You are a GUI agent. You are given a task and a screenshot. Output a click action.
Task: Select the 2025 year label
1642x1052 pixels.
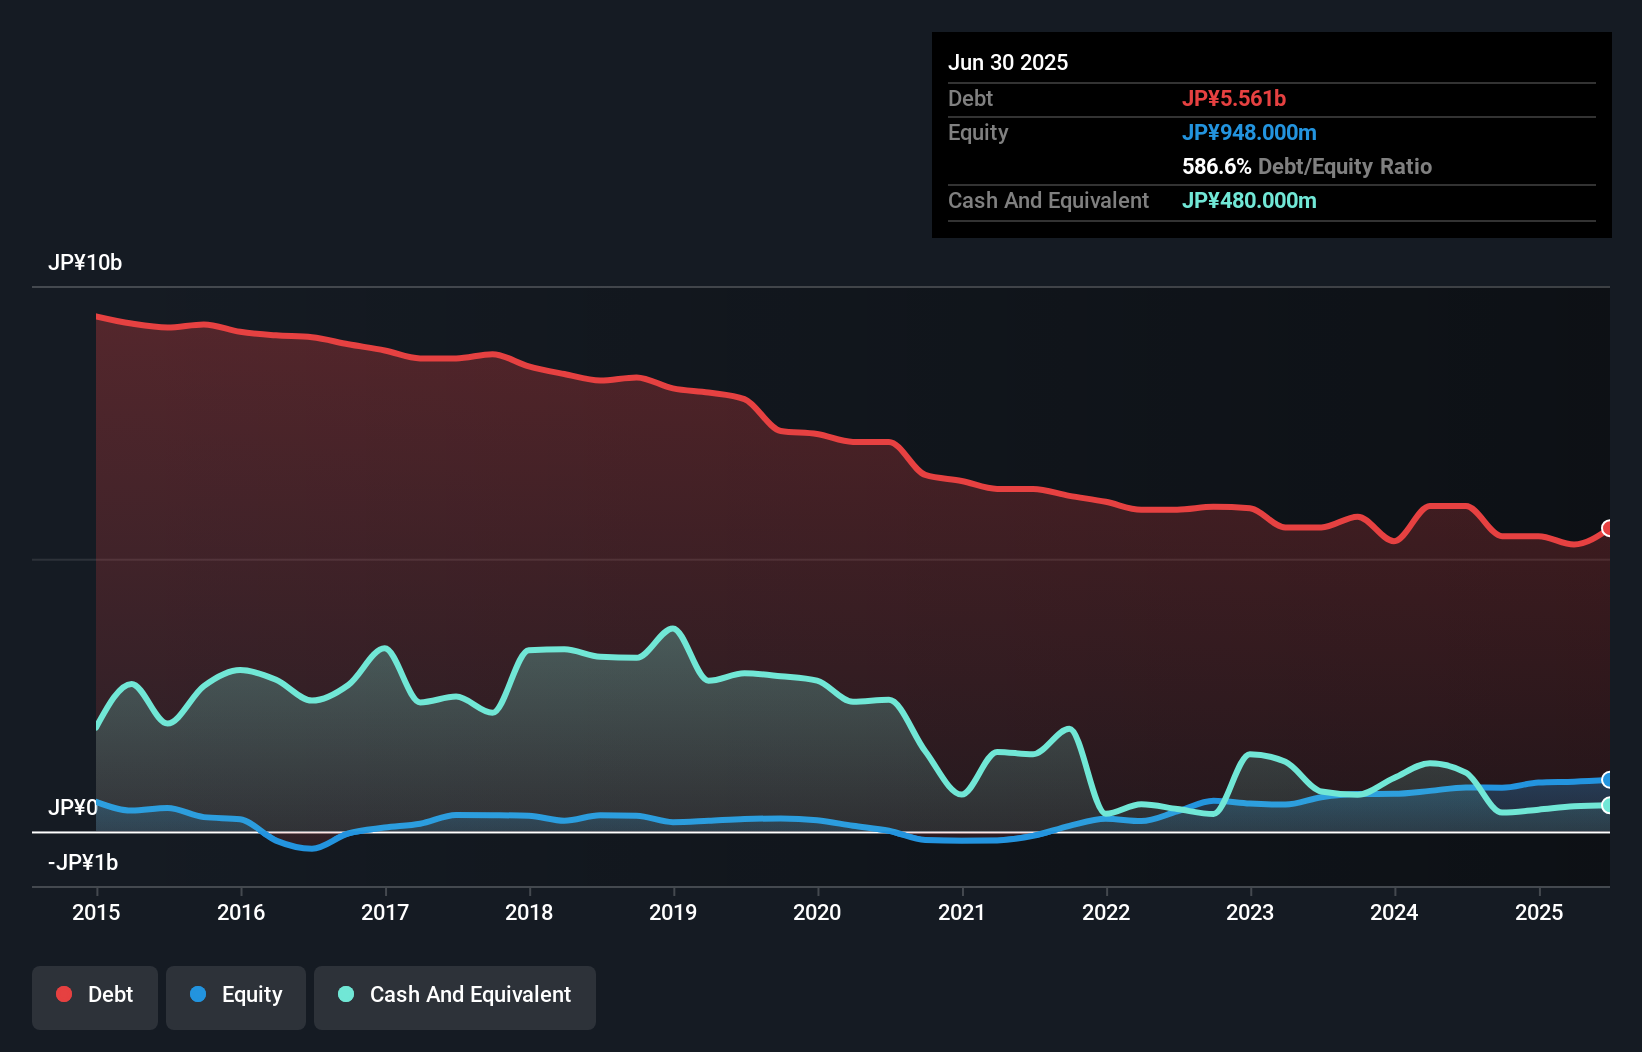point(1540,912)
